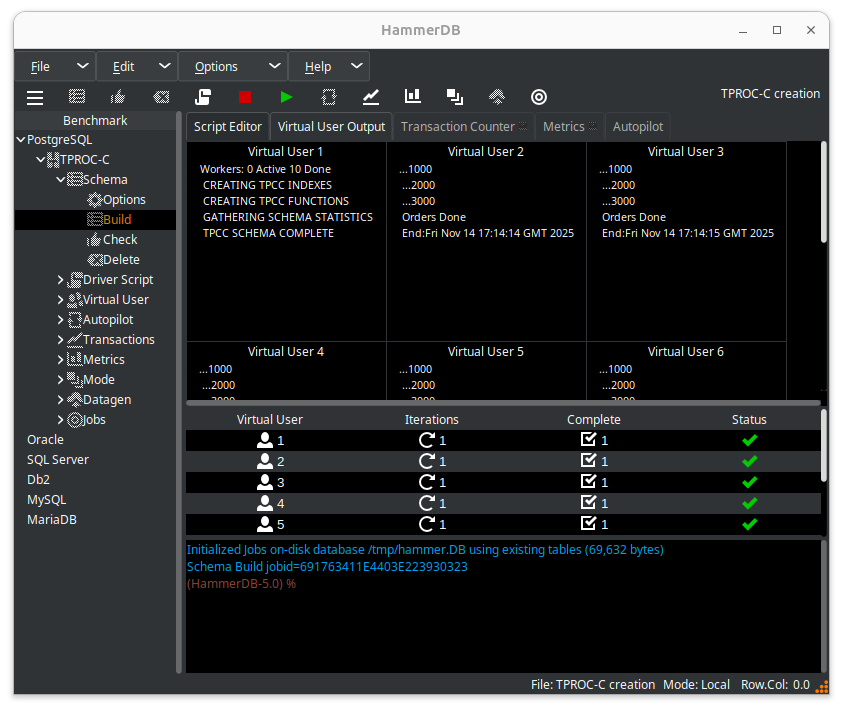Click the autopilot target circle icon
The height and width of the screenshot is (711, 843).
coord(538,97)
